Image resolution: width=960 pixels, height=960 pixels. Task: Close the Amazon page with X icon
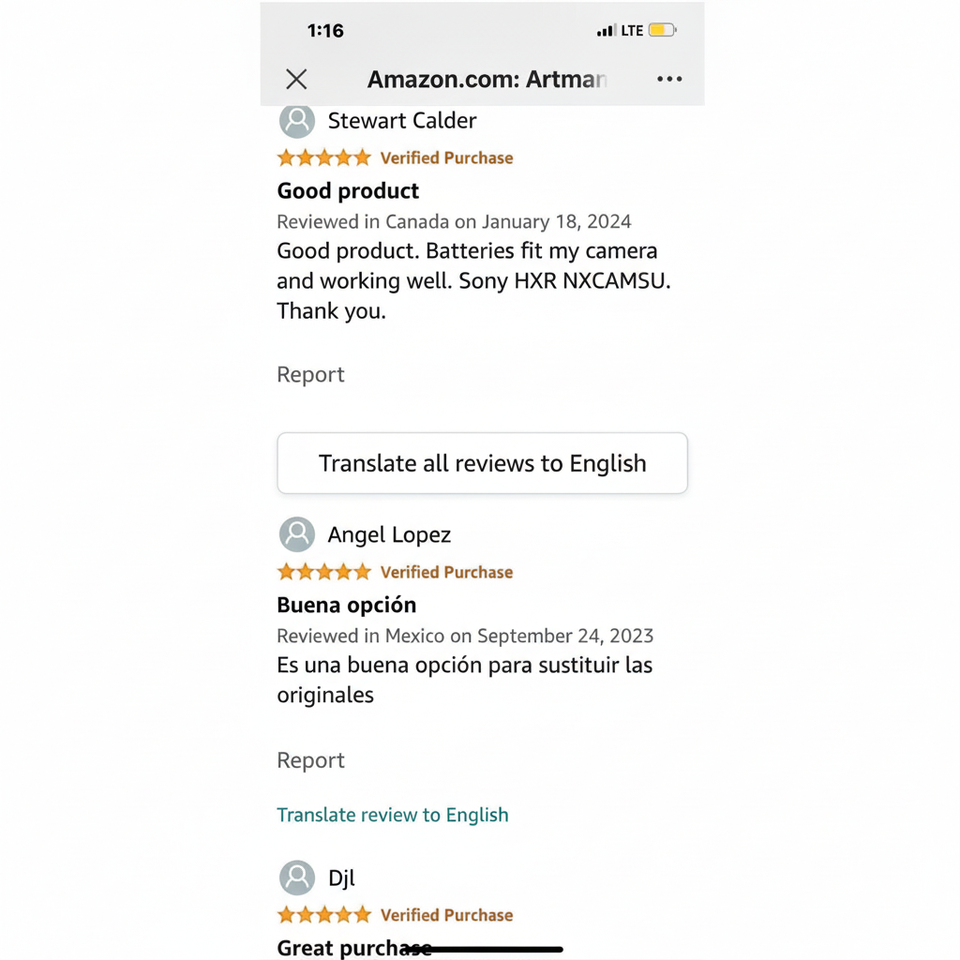point(296,79)
